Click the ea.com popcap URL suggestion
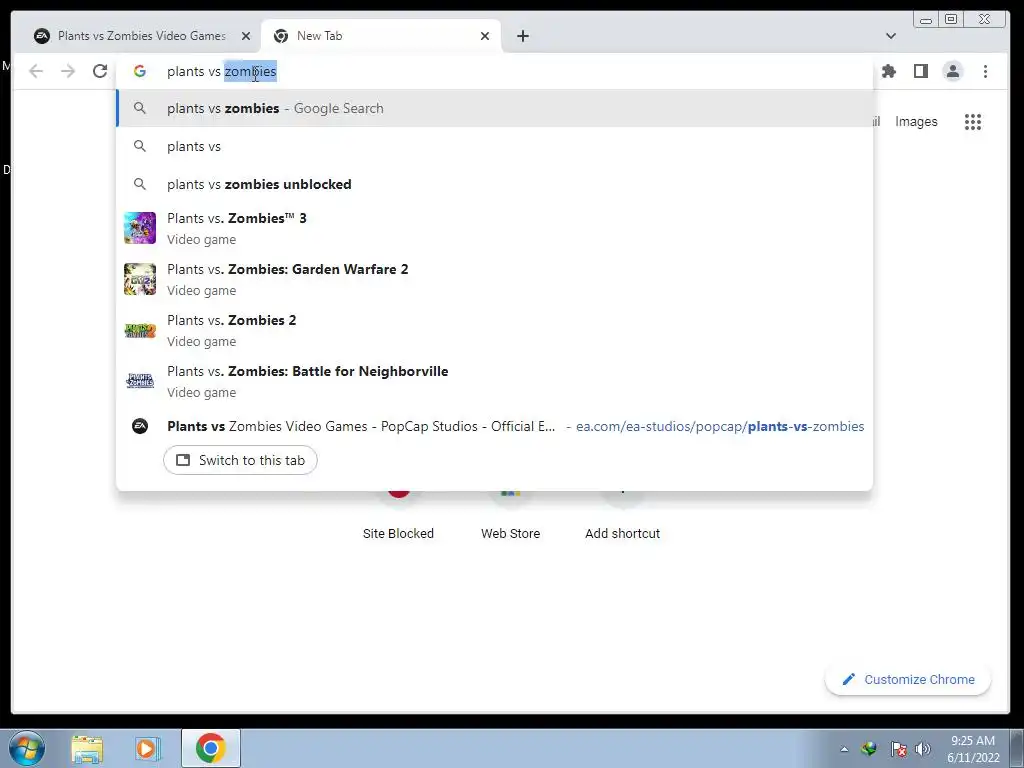Screen dimensions: 1024x768 pyautogui.click(x=494, y=426)
